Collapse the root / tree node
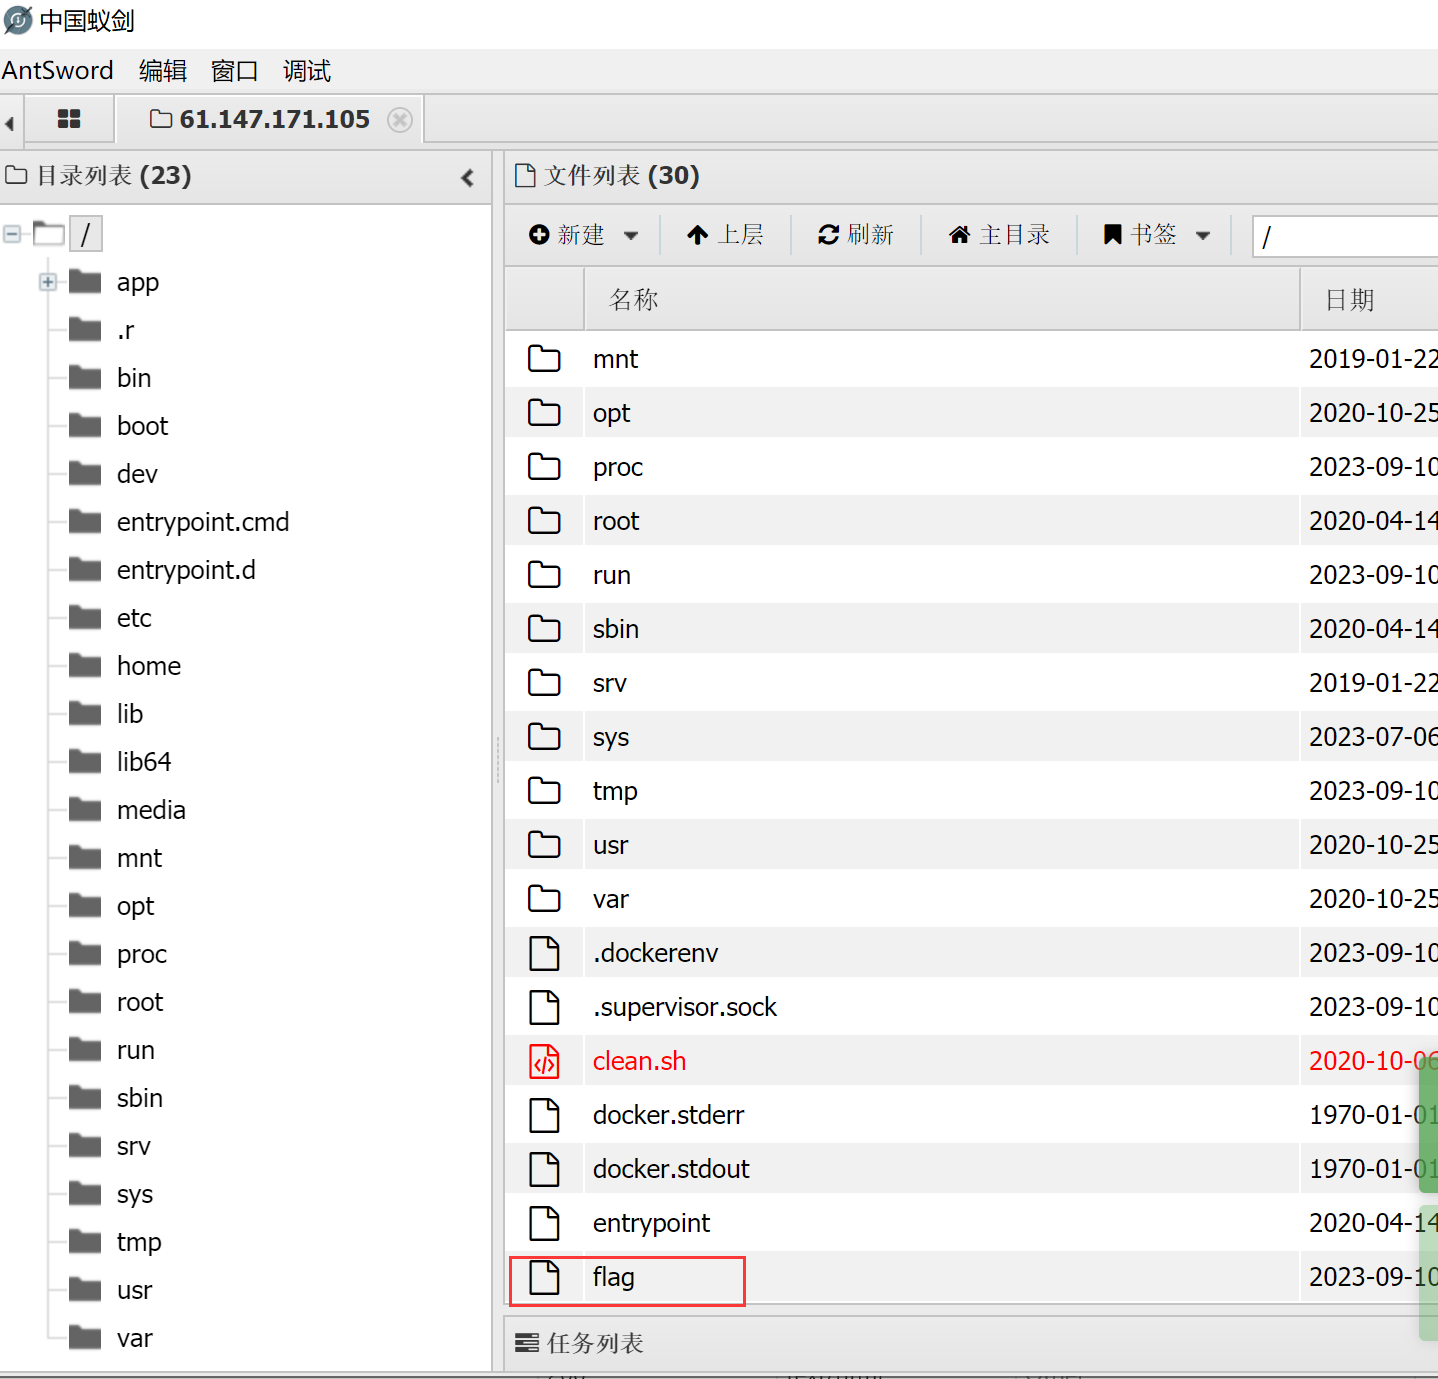 click(12, 235)
